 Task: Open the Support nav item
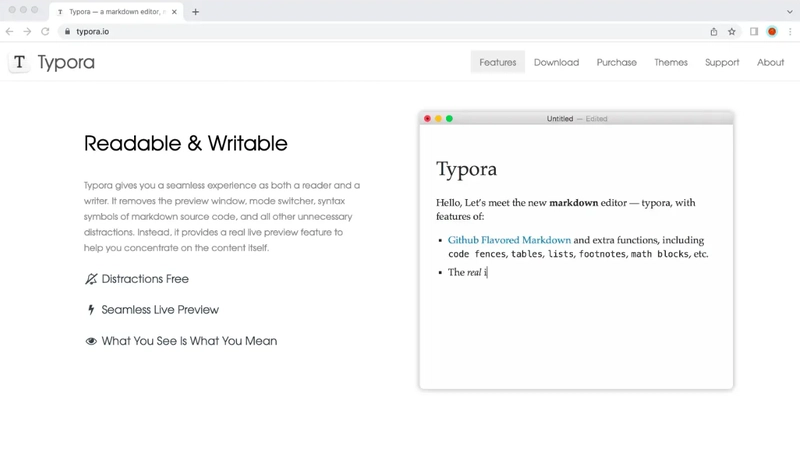click(x=722, y=62)
